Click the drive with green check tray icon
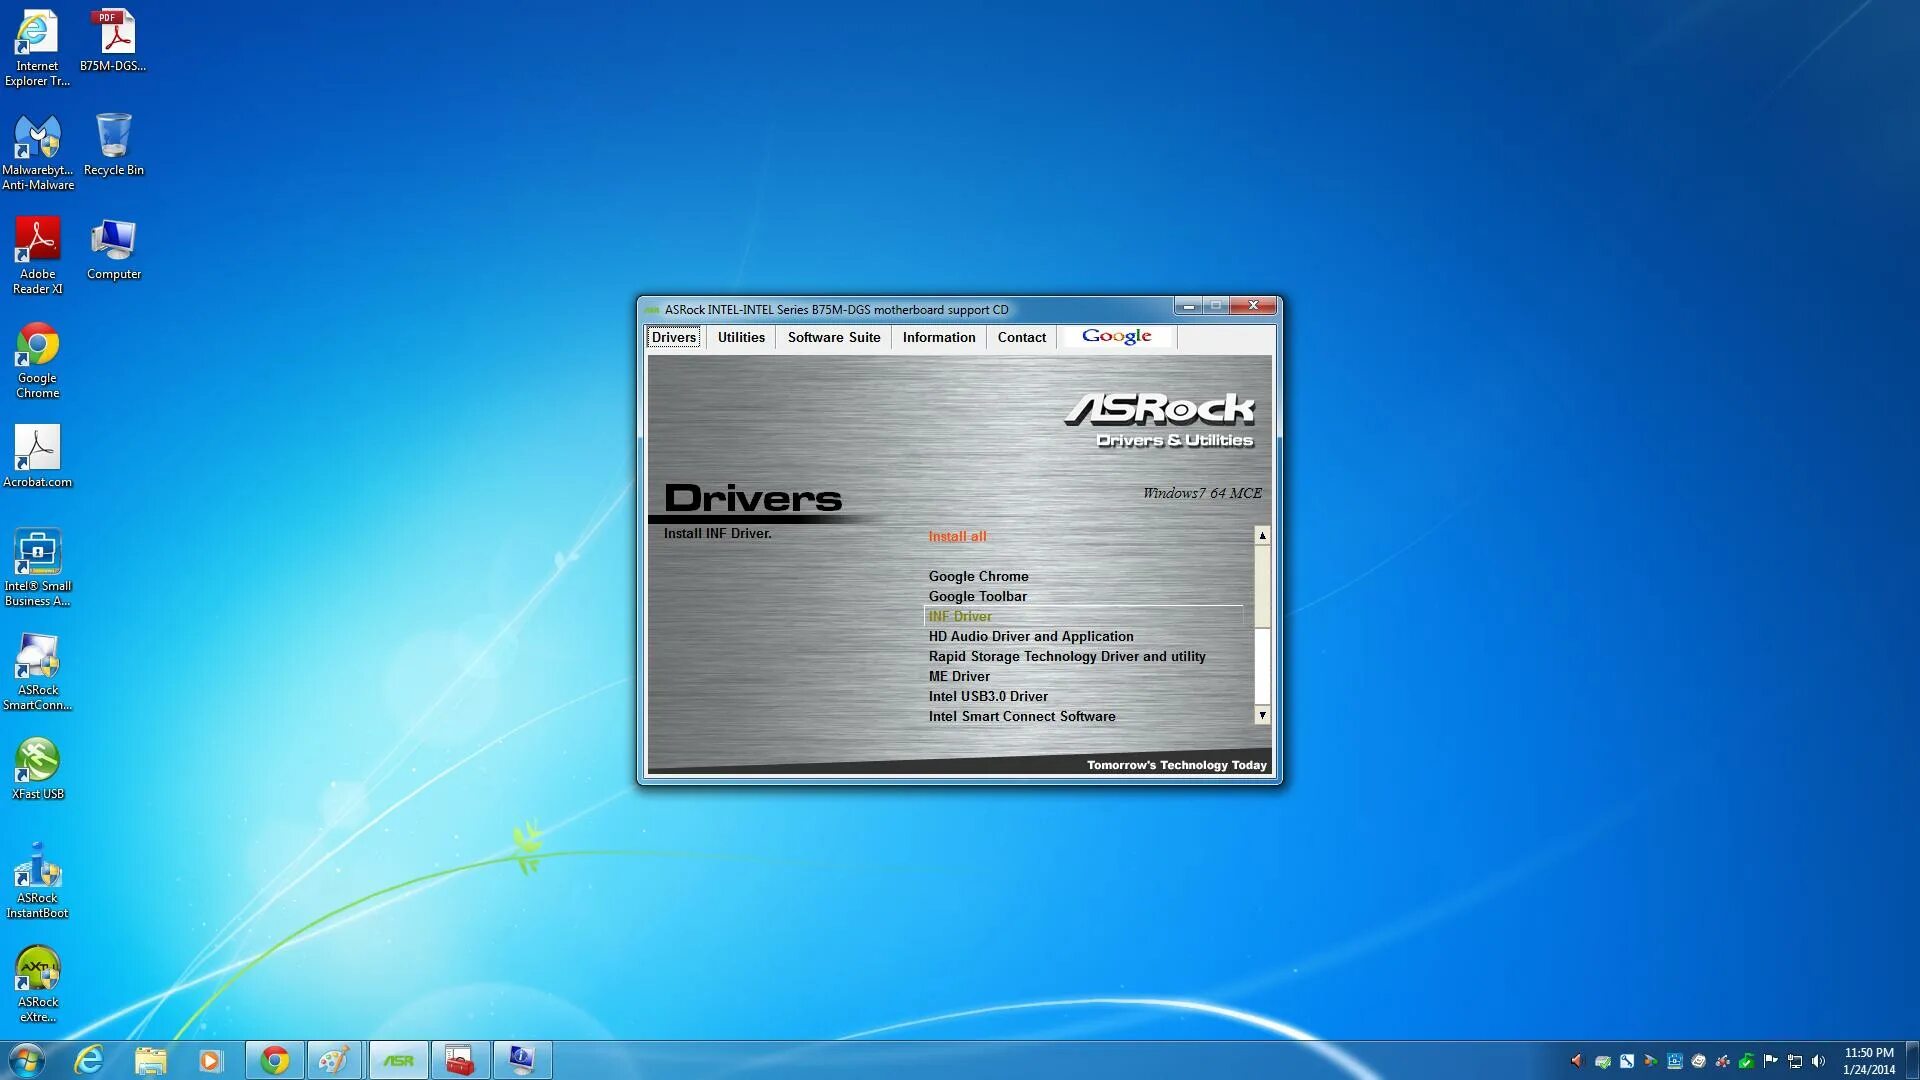Screen dimensions: 1920x1080 pos(1603,1061)
